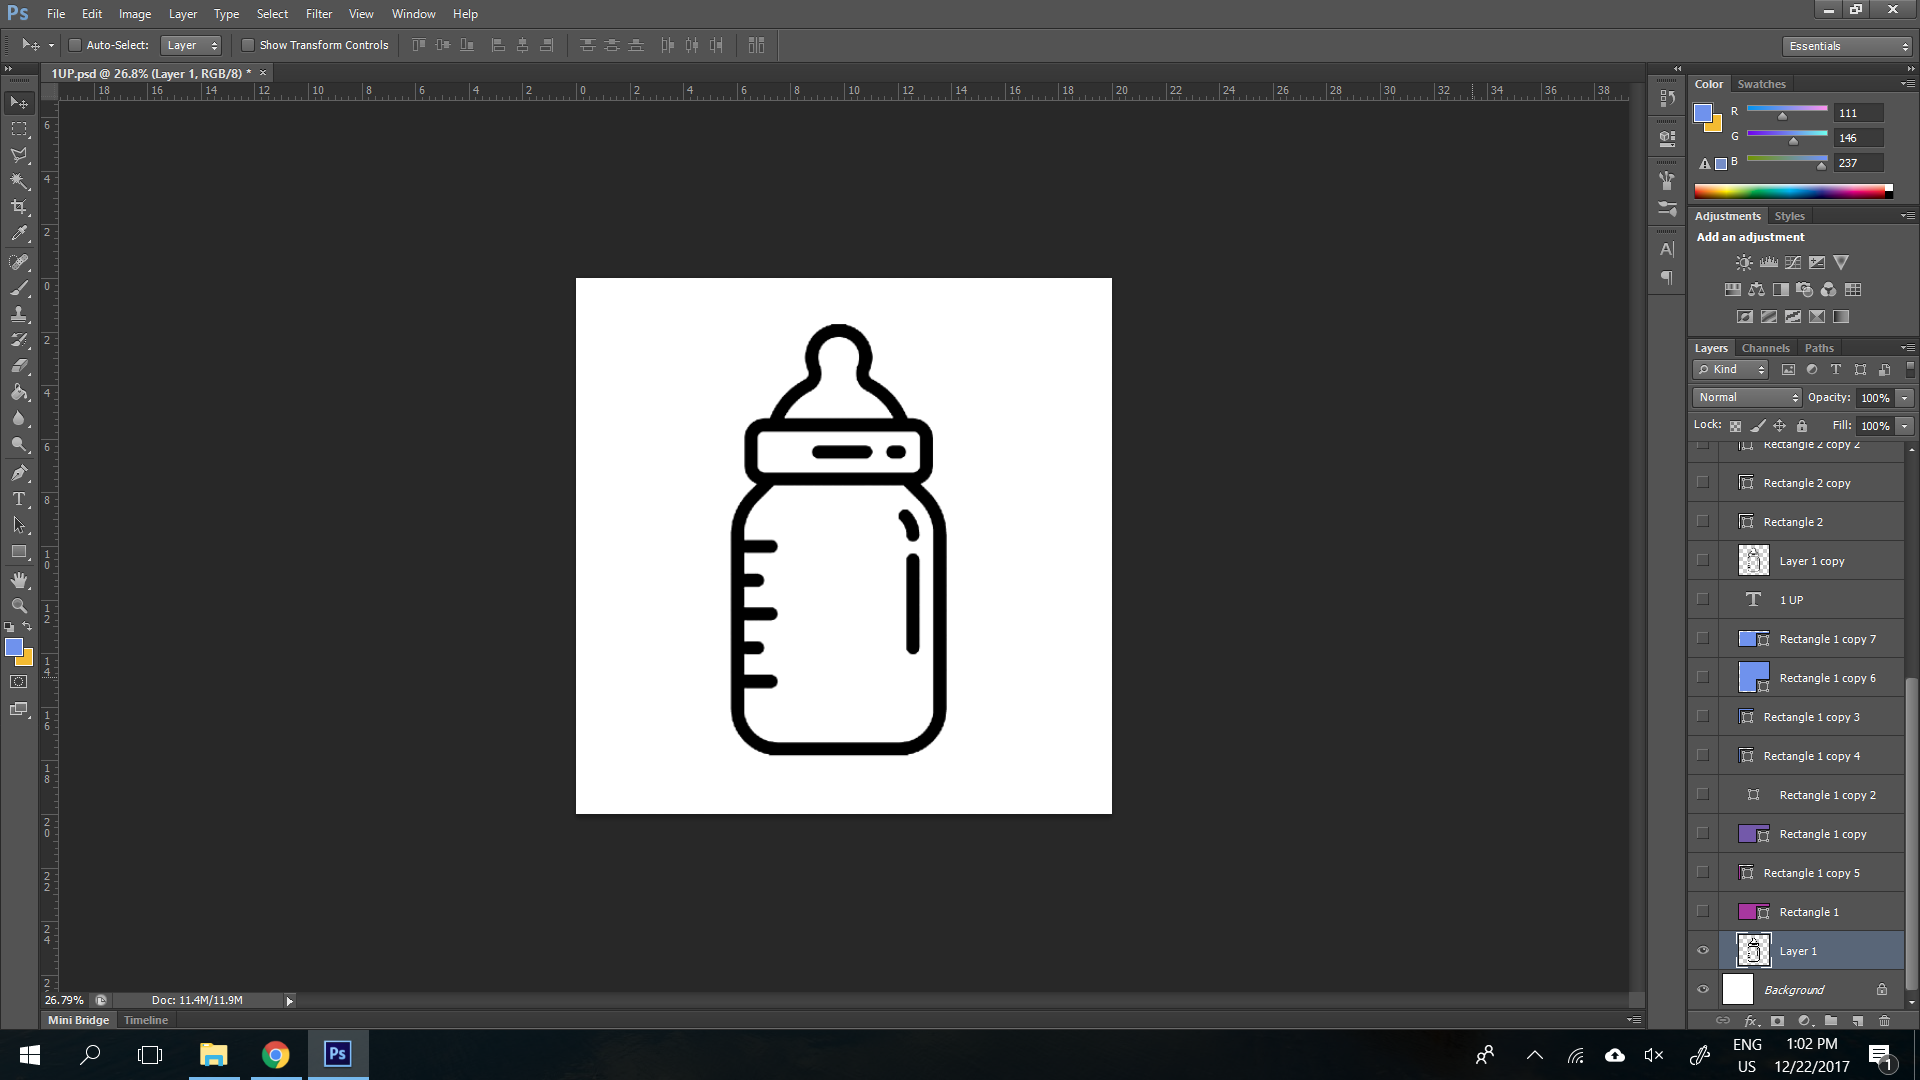The width and height of the screenshot is (1920, 1080).
Task: Click the foreground color swatch in toolbar
Action: pyautogui.click(x=14, y=648)
